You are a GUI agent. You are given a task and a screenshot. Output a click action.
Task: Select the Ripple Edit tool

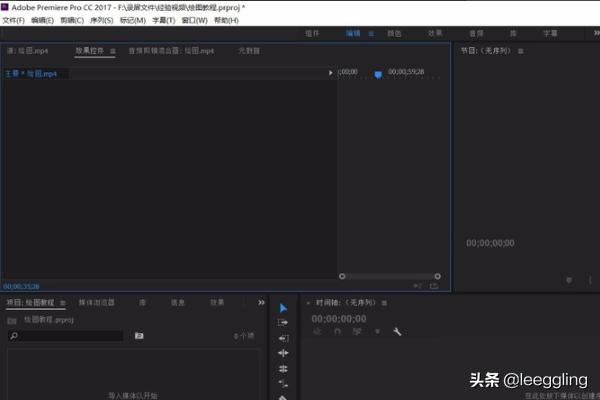(x=283, y=353)
